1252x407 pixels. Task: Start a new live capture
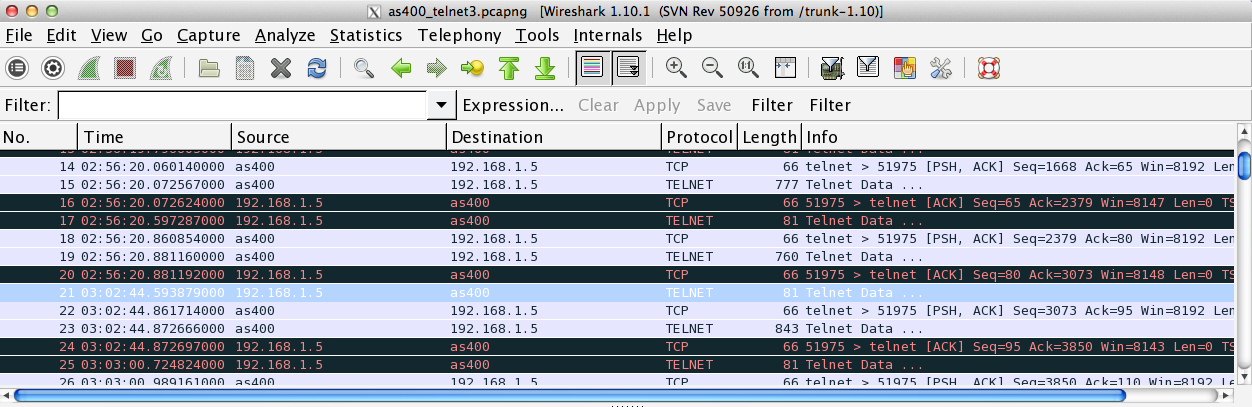click(89, 68)
